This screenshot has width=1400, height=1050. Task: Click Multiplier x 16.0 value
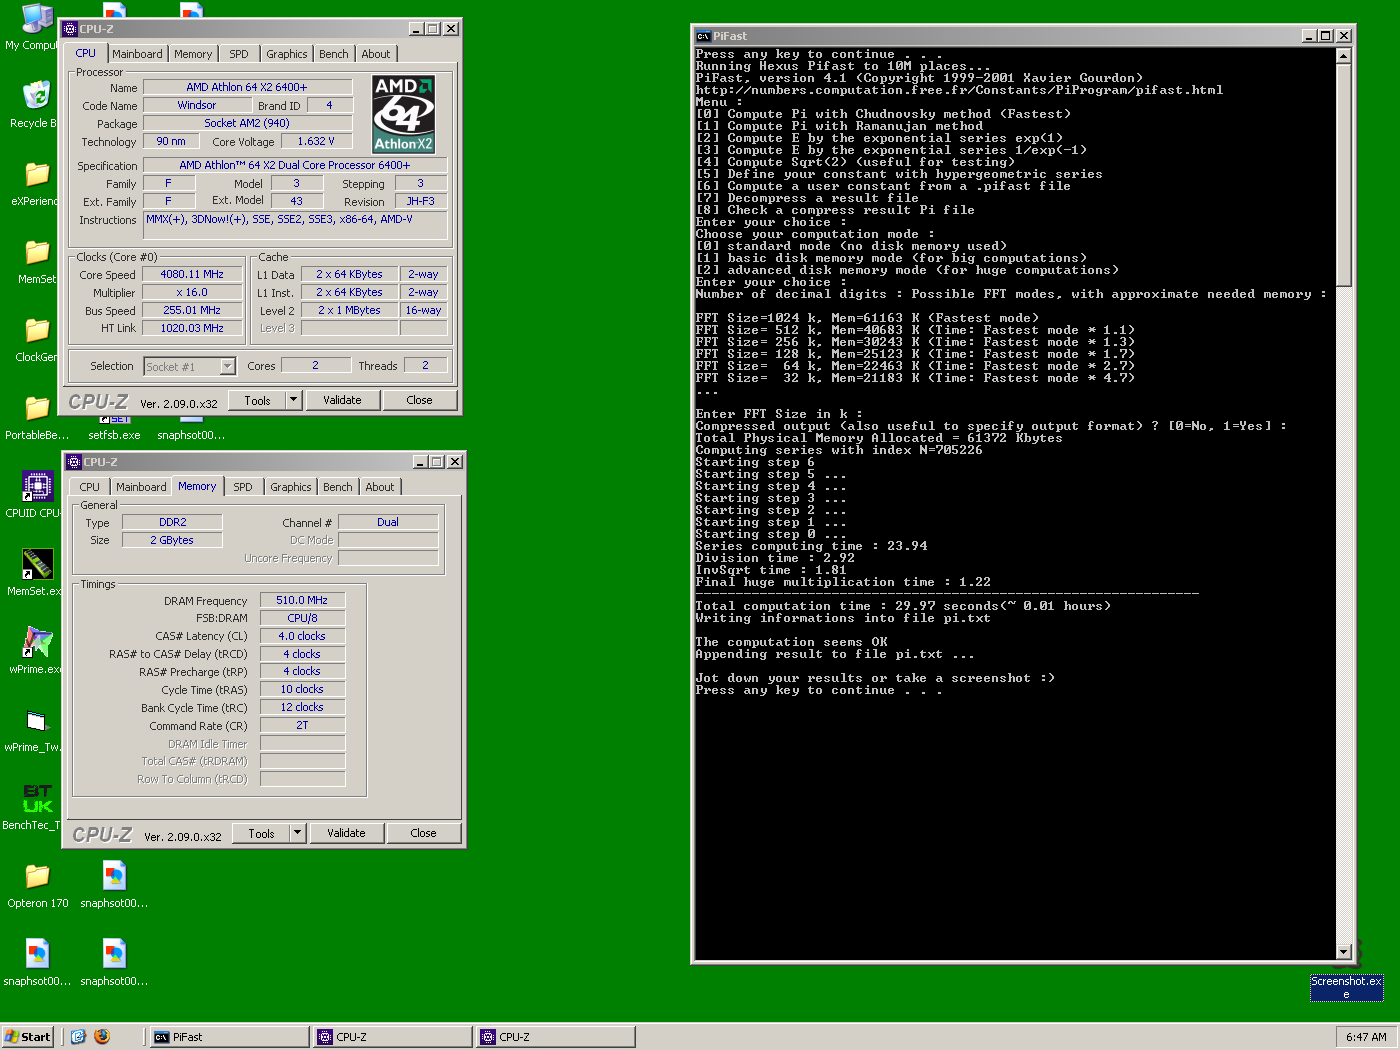point(193,292)
